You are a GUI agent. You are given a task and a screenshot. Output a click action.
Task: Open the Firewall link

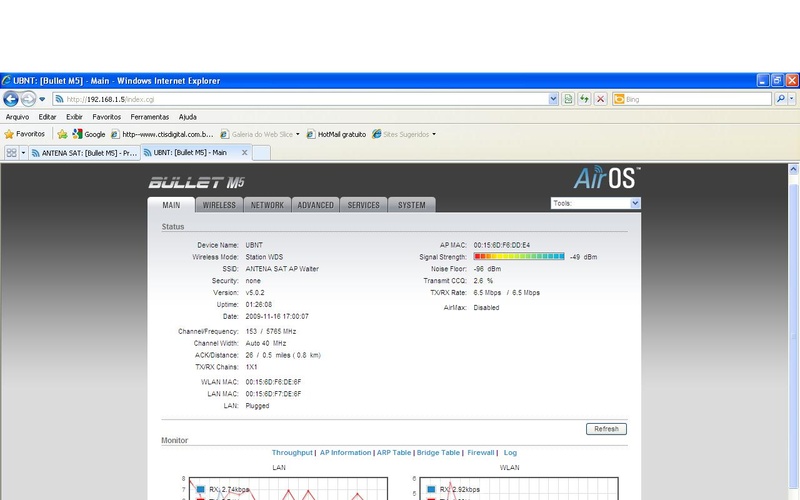click(x=481, y=453)
